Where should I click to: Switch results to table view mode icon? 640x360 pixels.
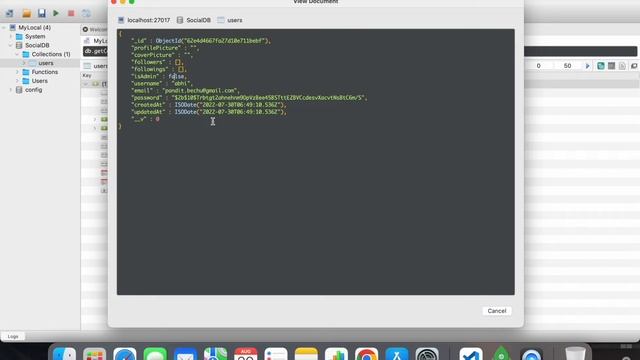click(x=611, y=66)
